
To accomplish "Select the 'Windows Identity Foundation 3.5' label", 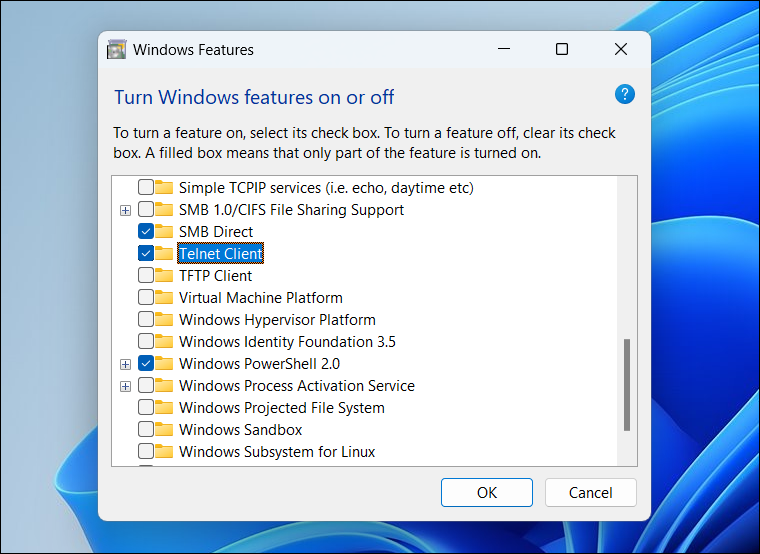I will pyautogui.click(x=287, y=341).
